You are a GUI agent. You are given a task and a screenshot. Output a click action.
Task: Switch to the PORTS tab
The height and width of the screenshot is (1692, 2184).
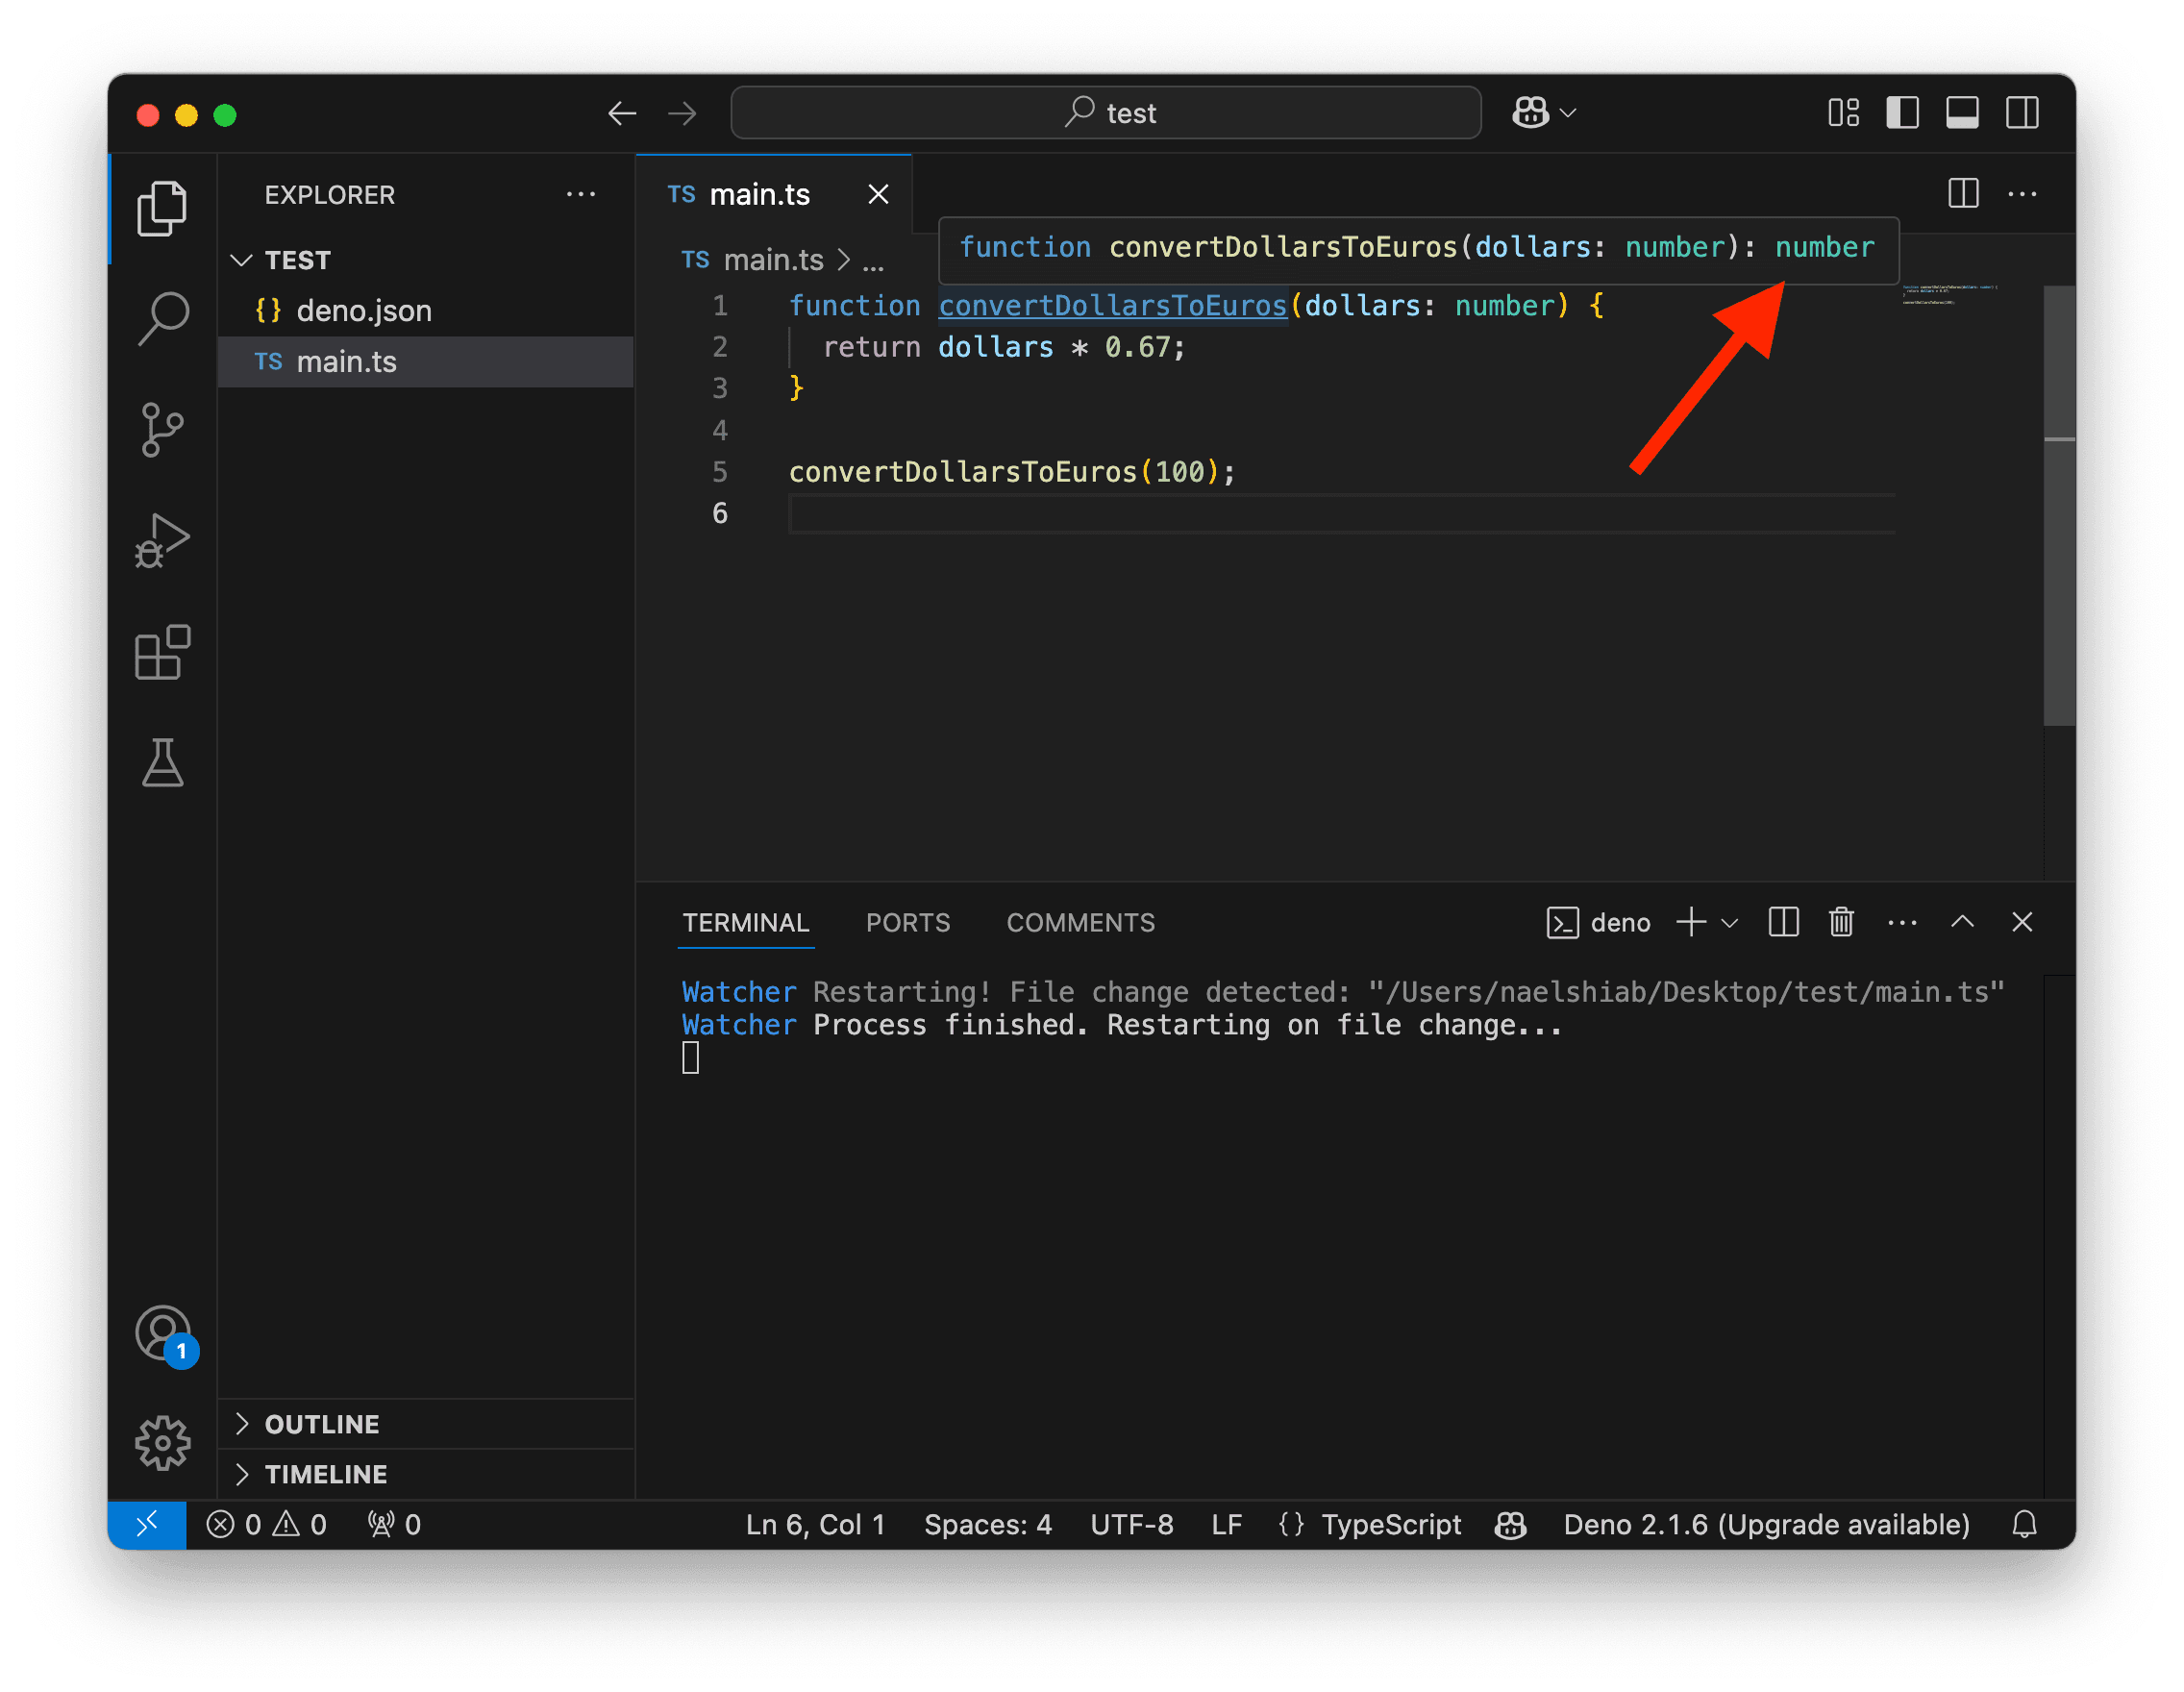pos(908,922)
